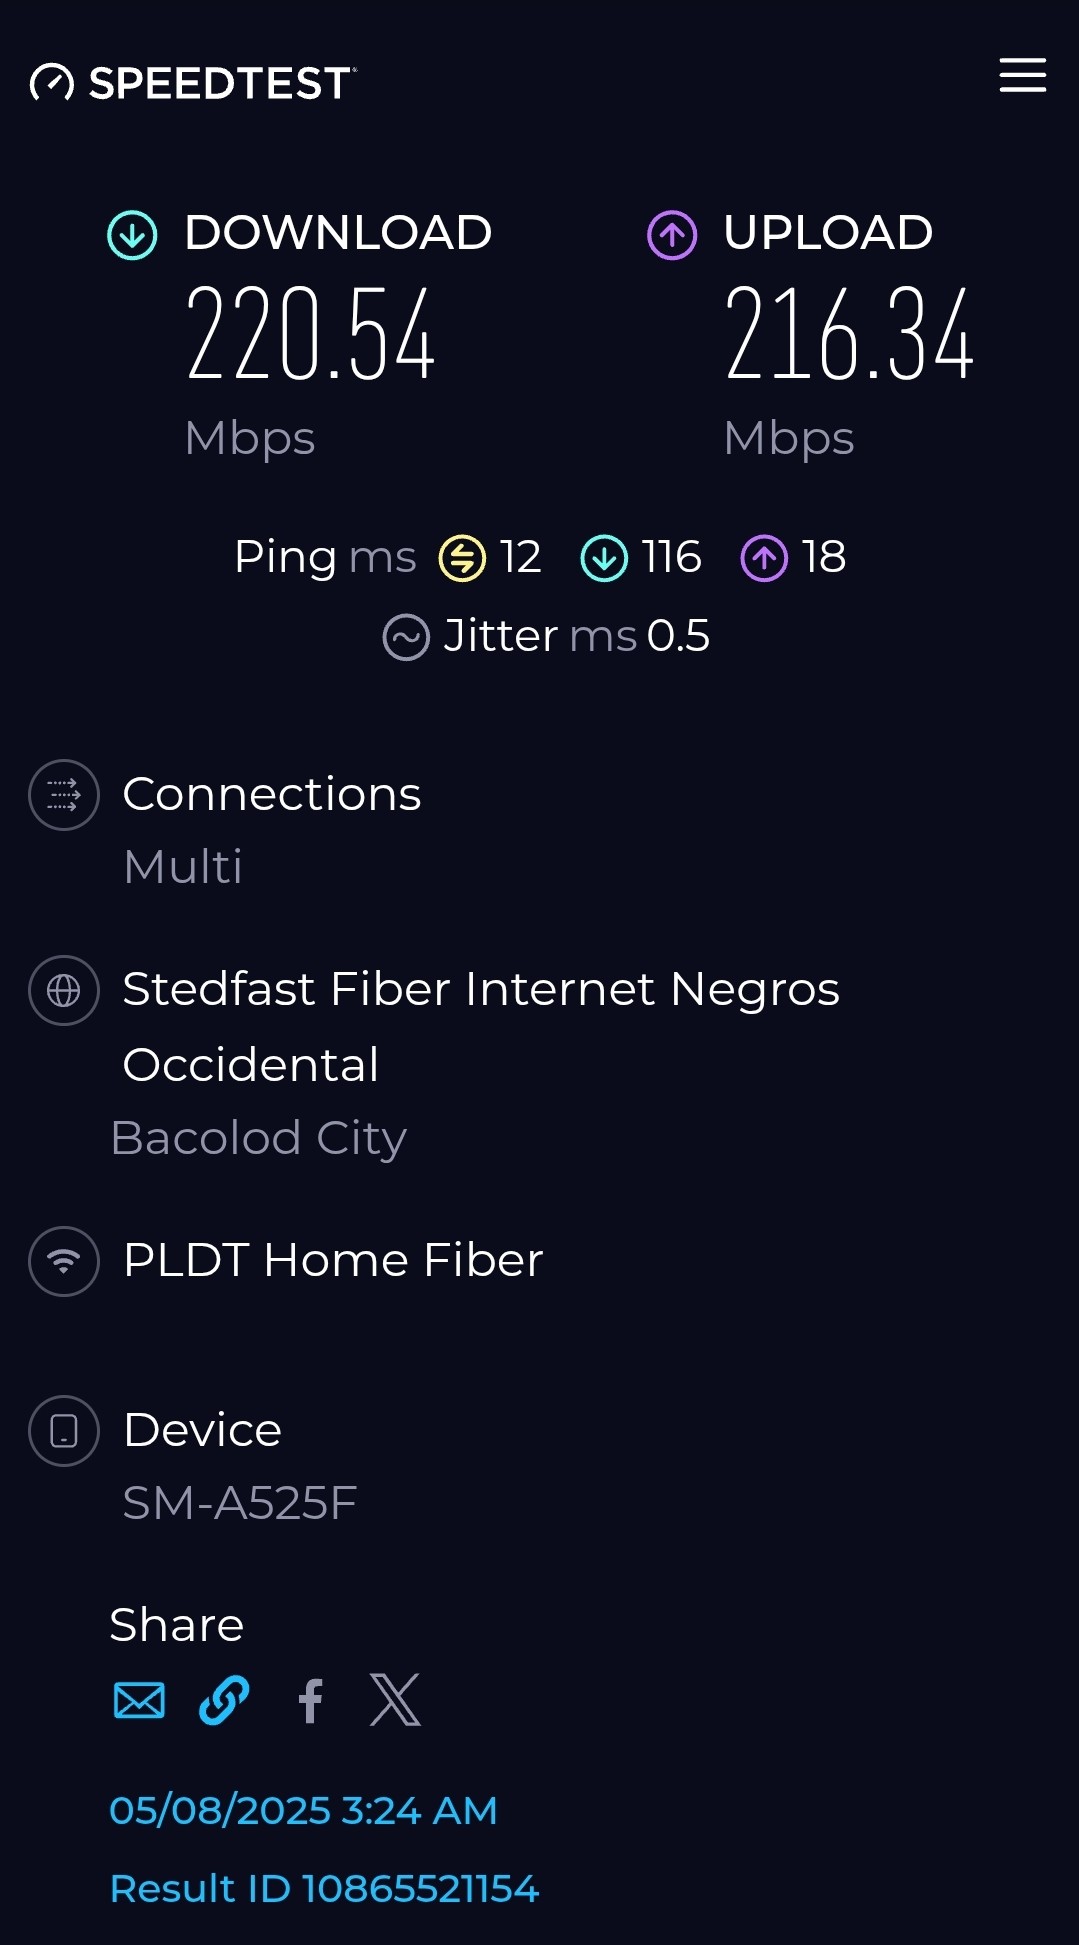Click the download arrow icon

point(132,235)
